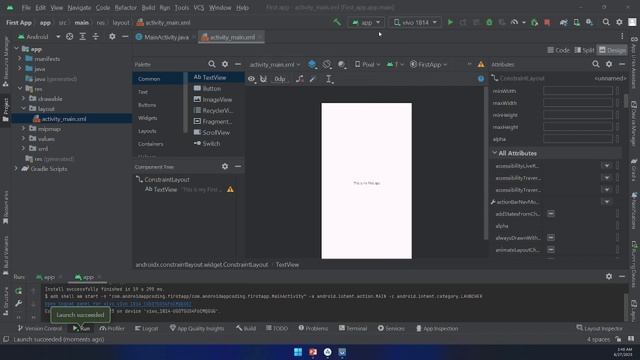
Task: Toggle view options eye icon in design toolbar
Action: click(251, 79)
